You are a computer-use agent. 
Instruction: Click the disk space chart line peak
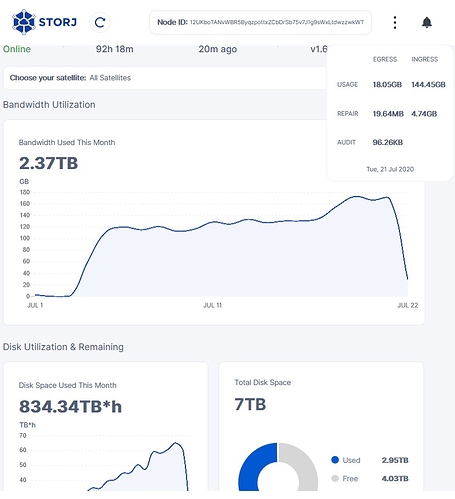pos(176,443)
